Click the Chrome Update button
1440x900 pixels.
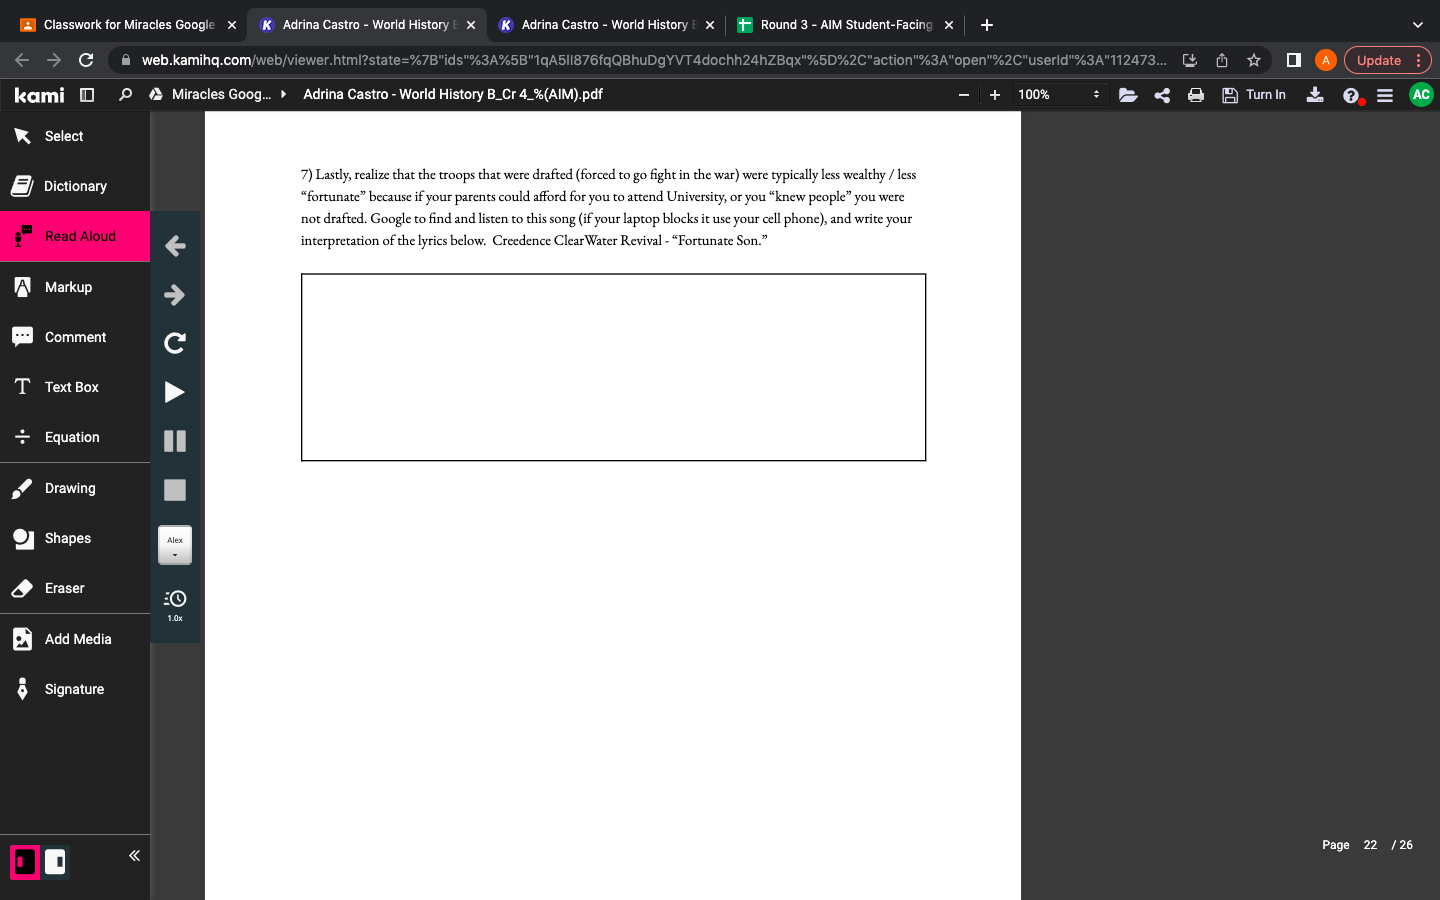point(1378,60)
